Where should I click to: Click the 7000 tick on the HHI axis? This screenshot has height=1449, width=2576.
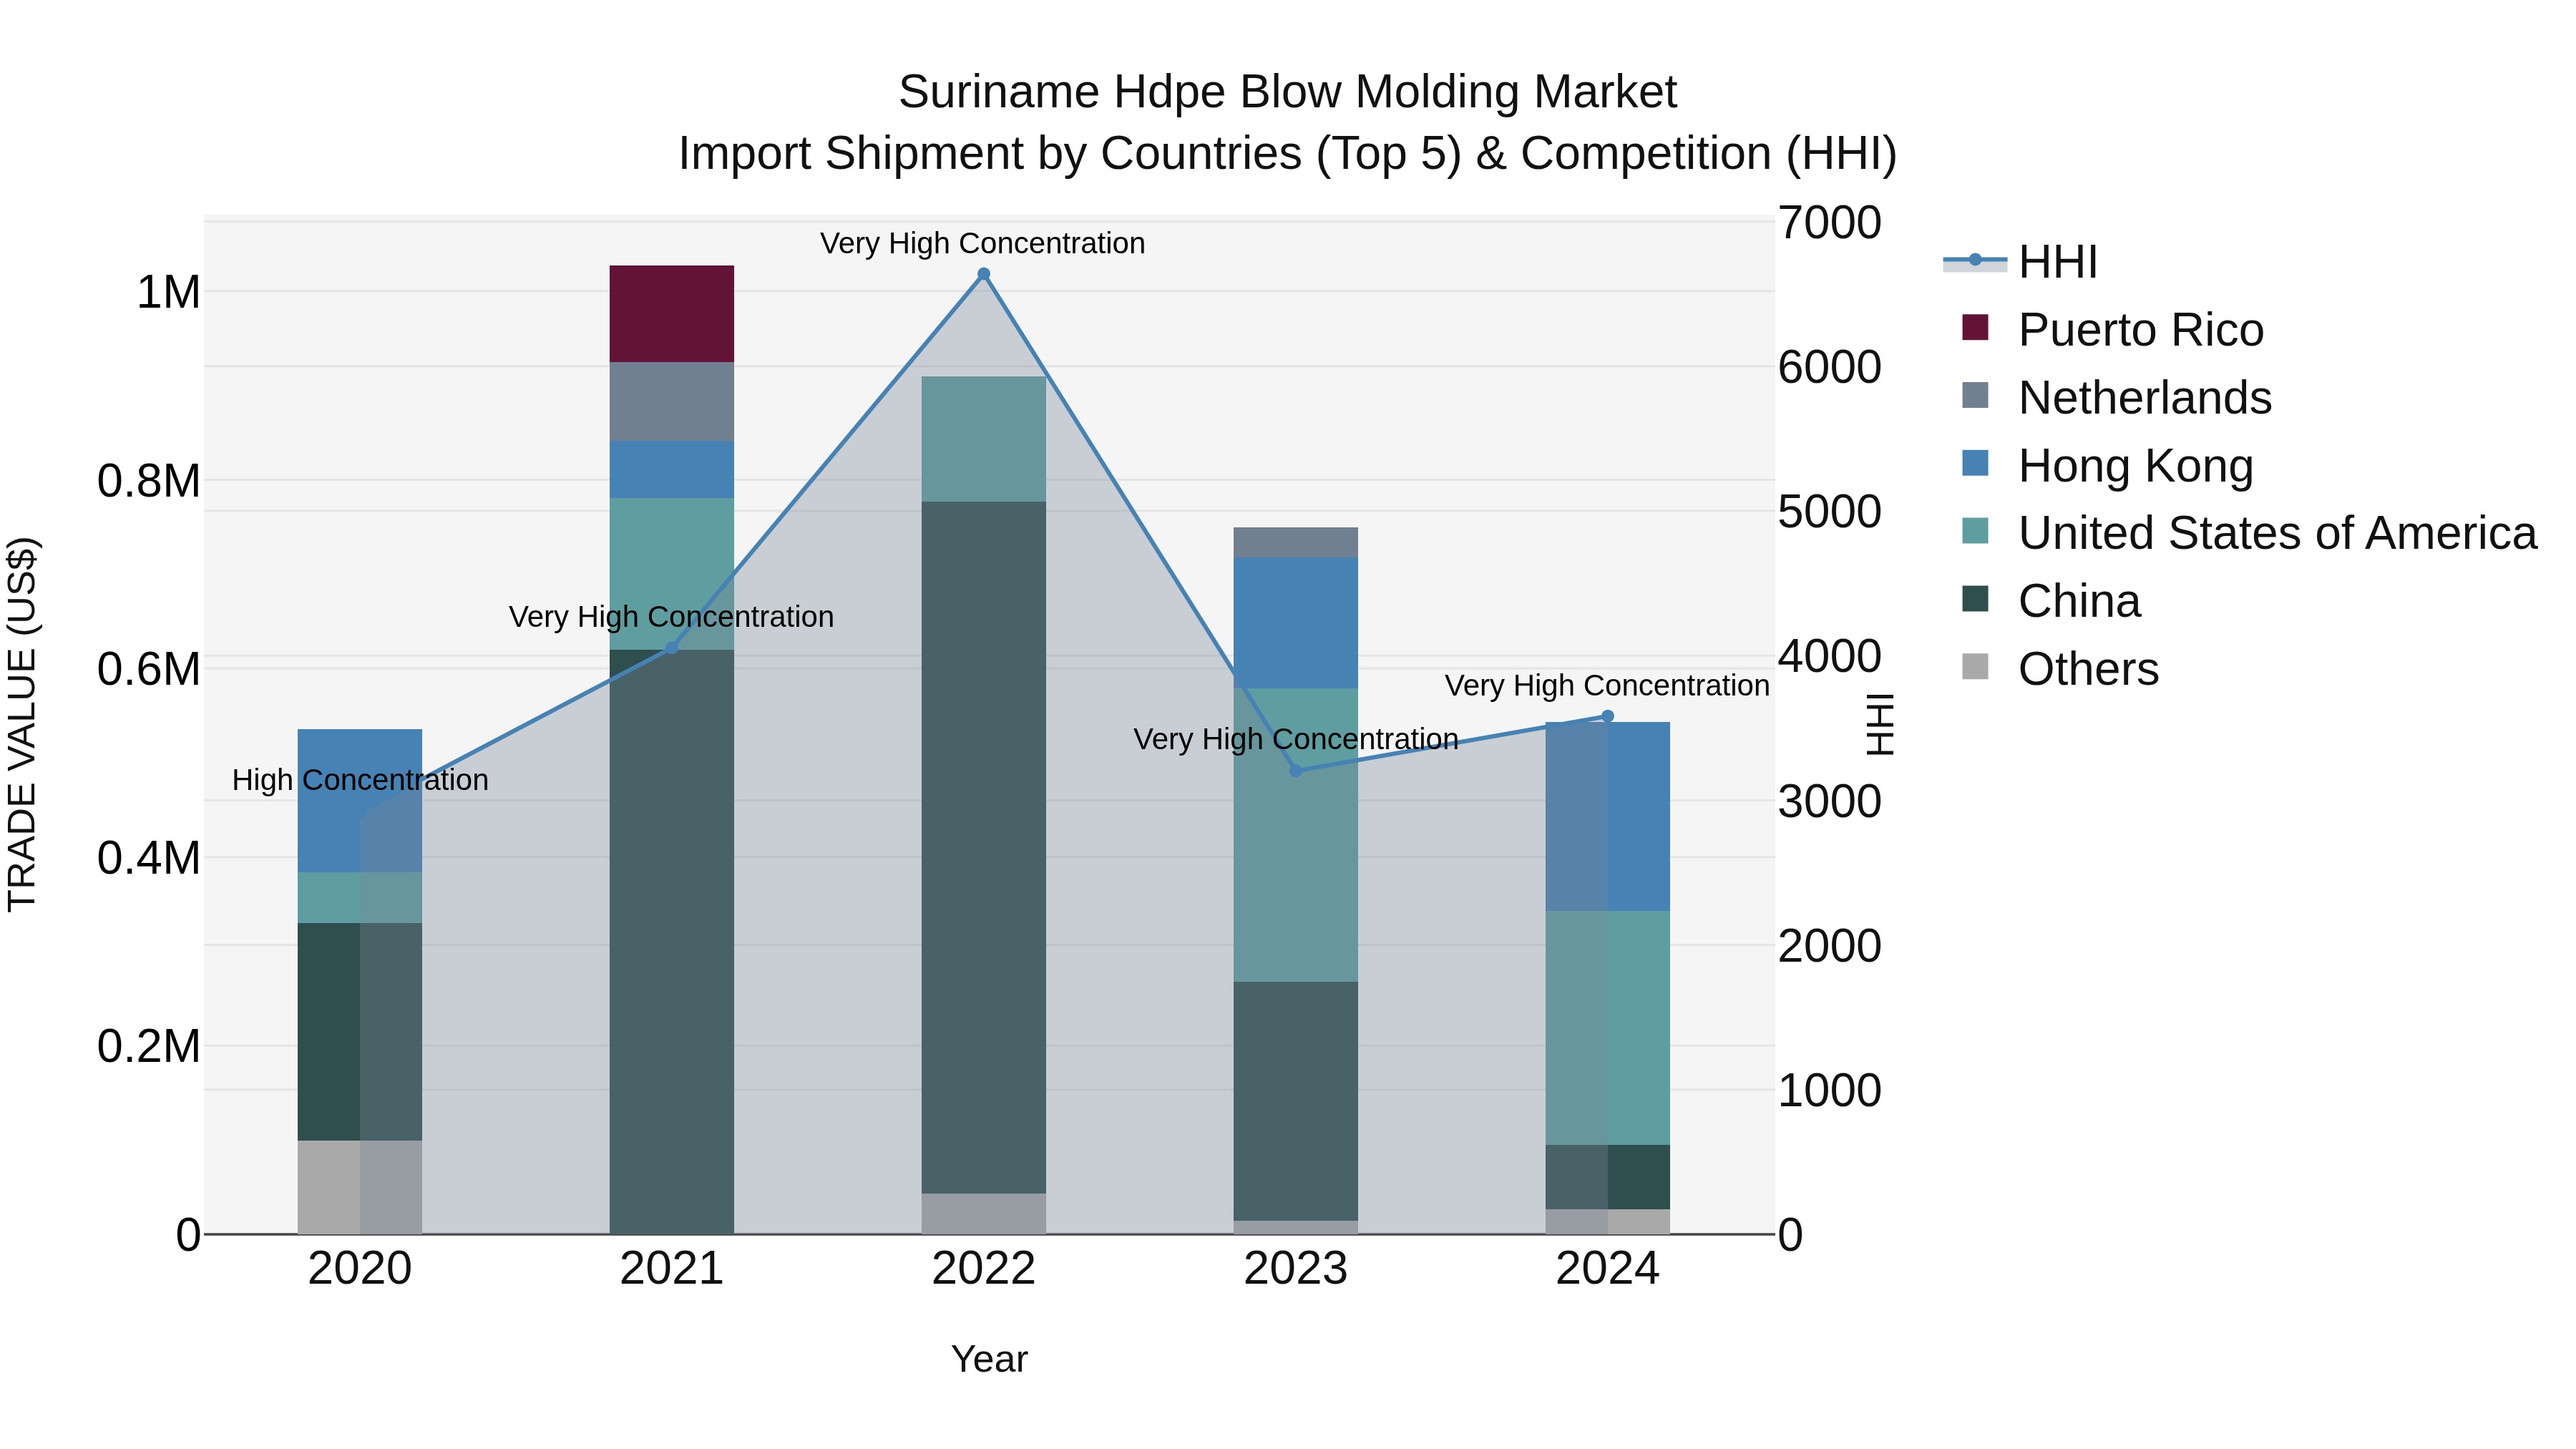tap(1829, 223)
